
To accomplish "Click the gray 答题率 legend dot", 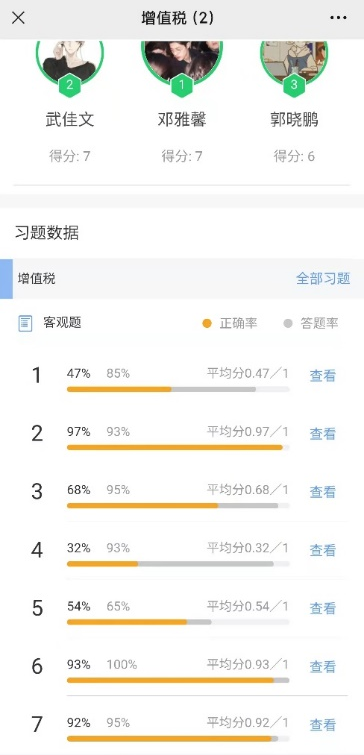I will [288, 324].
